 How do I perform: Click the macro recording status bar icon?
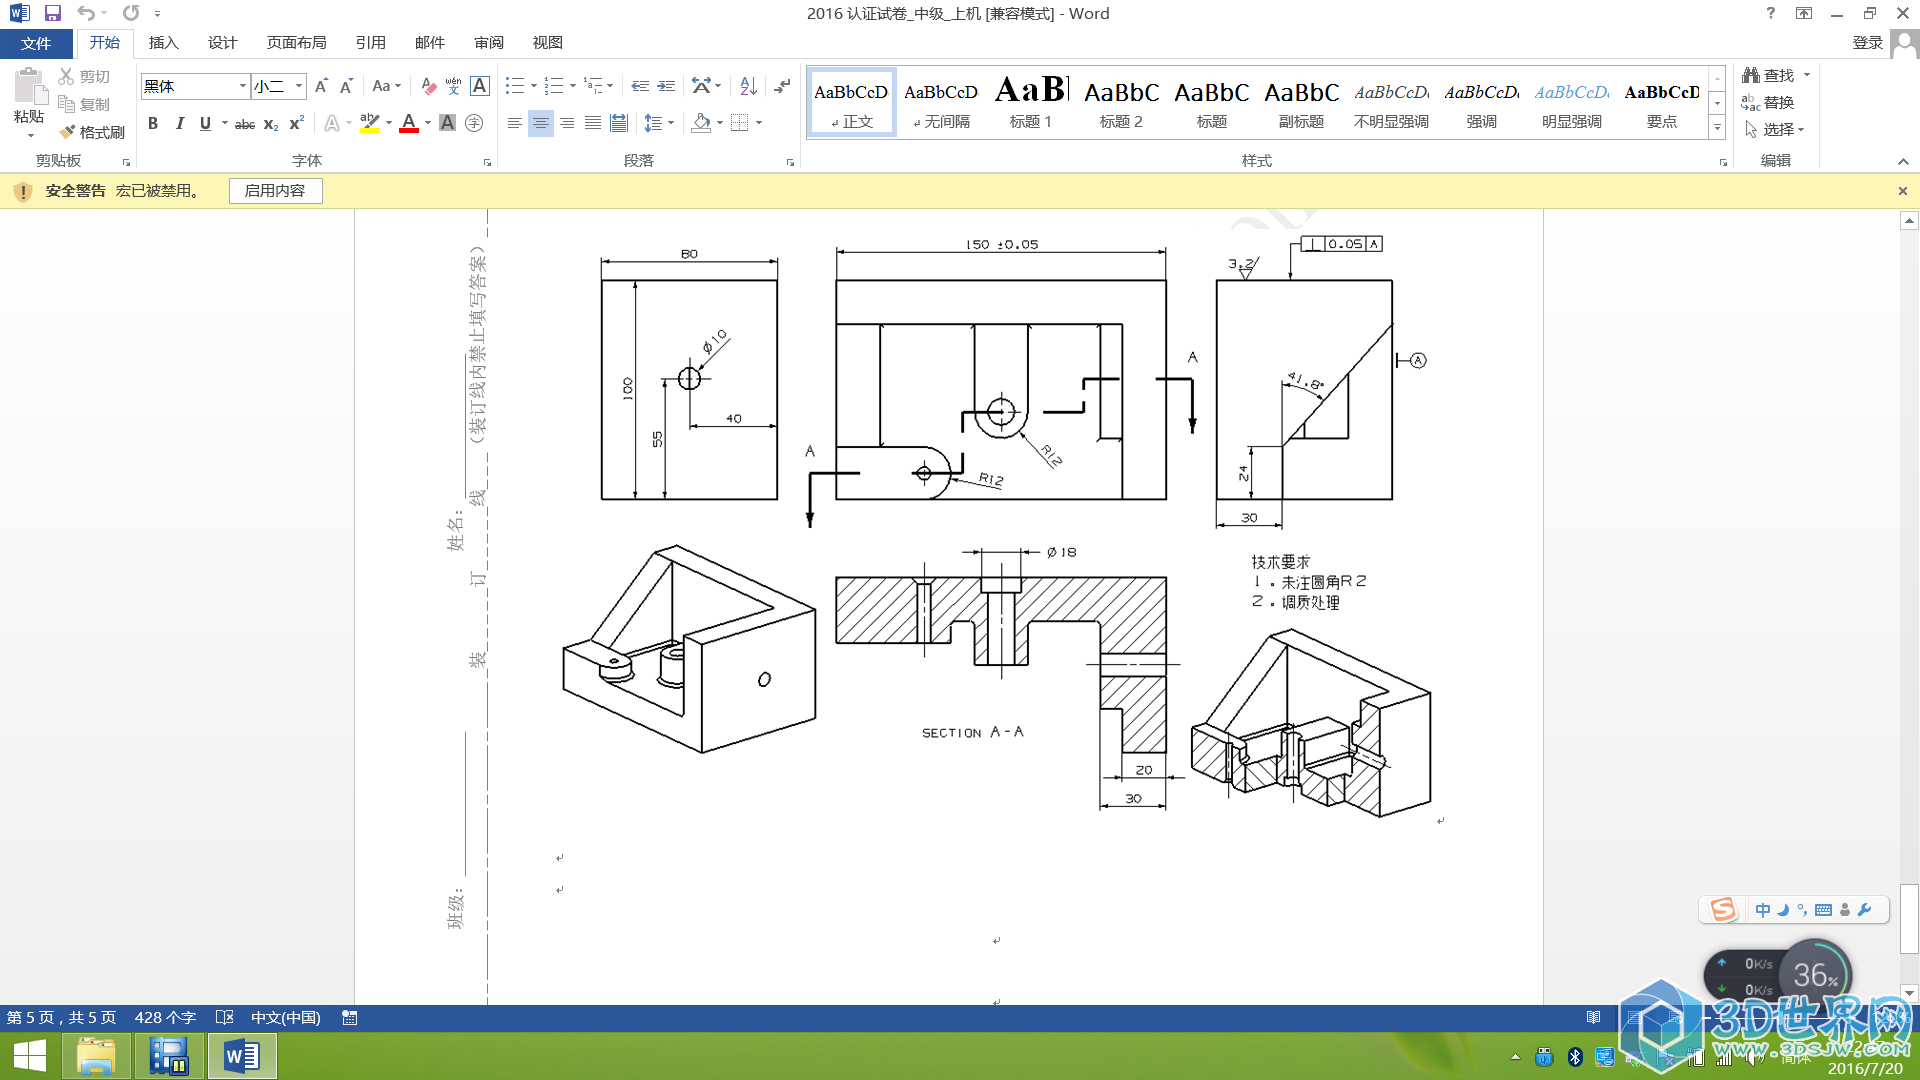click(349, 1017)
